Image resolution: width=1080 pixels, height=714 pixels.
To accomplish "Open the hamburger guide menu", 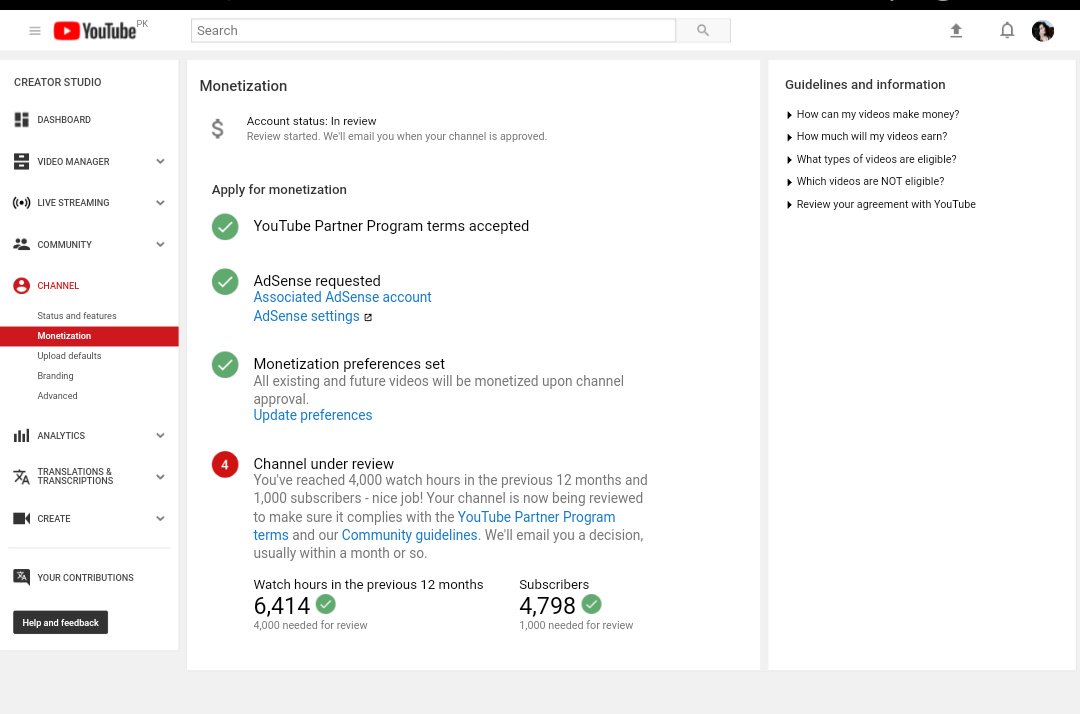I will (x=34, y=31).
